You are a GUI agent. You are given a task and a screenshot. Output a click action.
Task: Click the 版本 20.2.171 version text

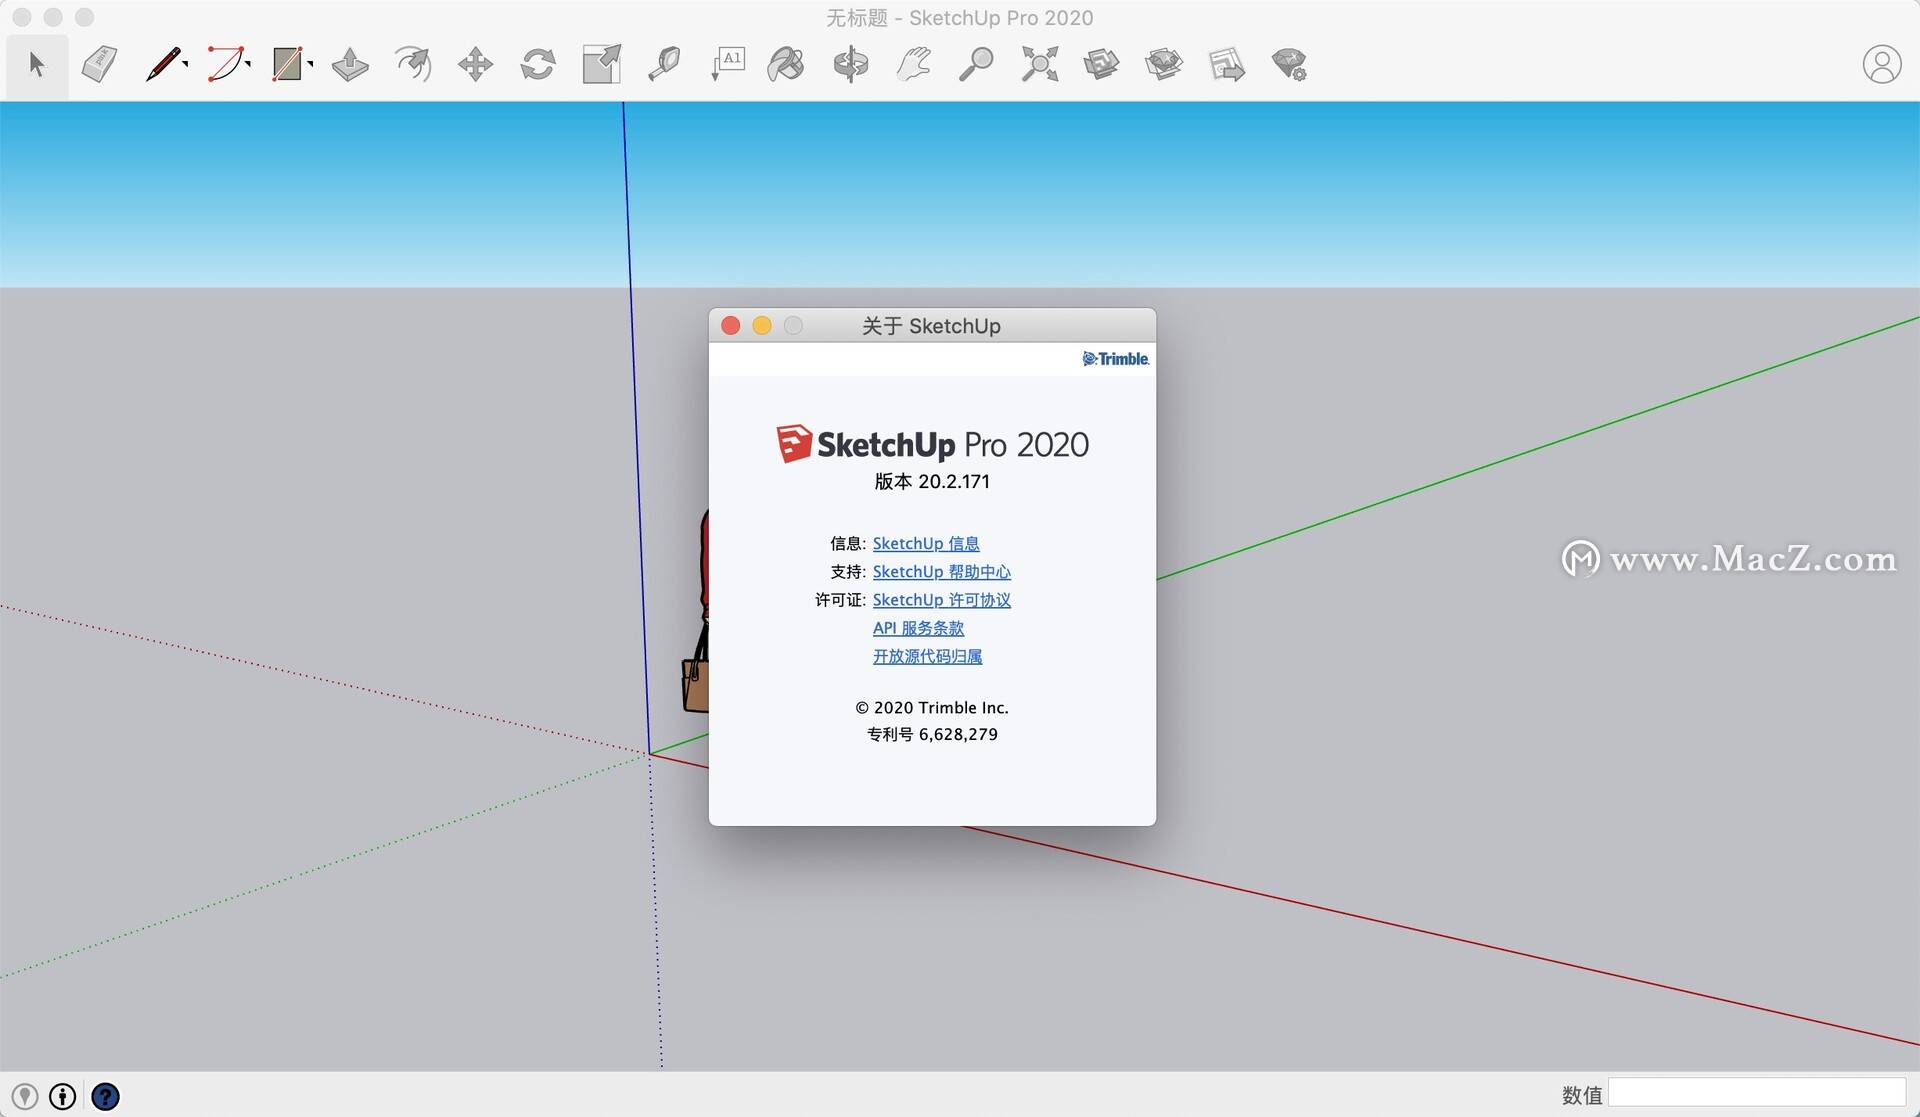point(932,481)
